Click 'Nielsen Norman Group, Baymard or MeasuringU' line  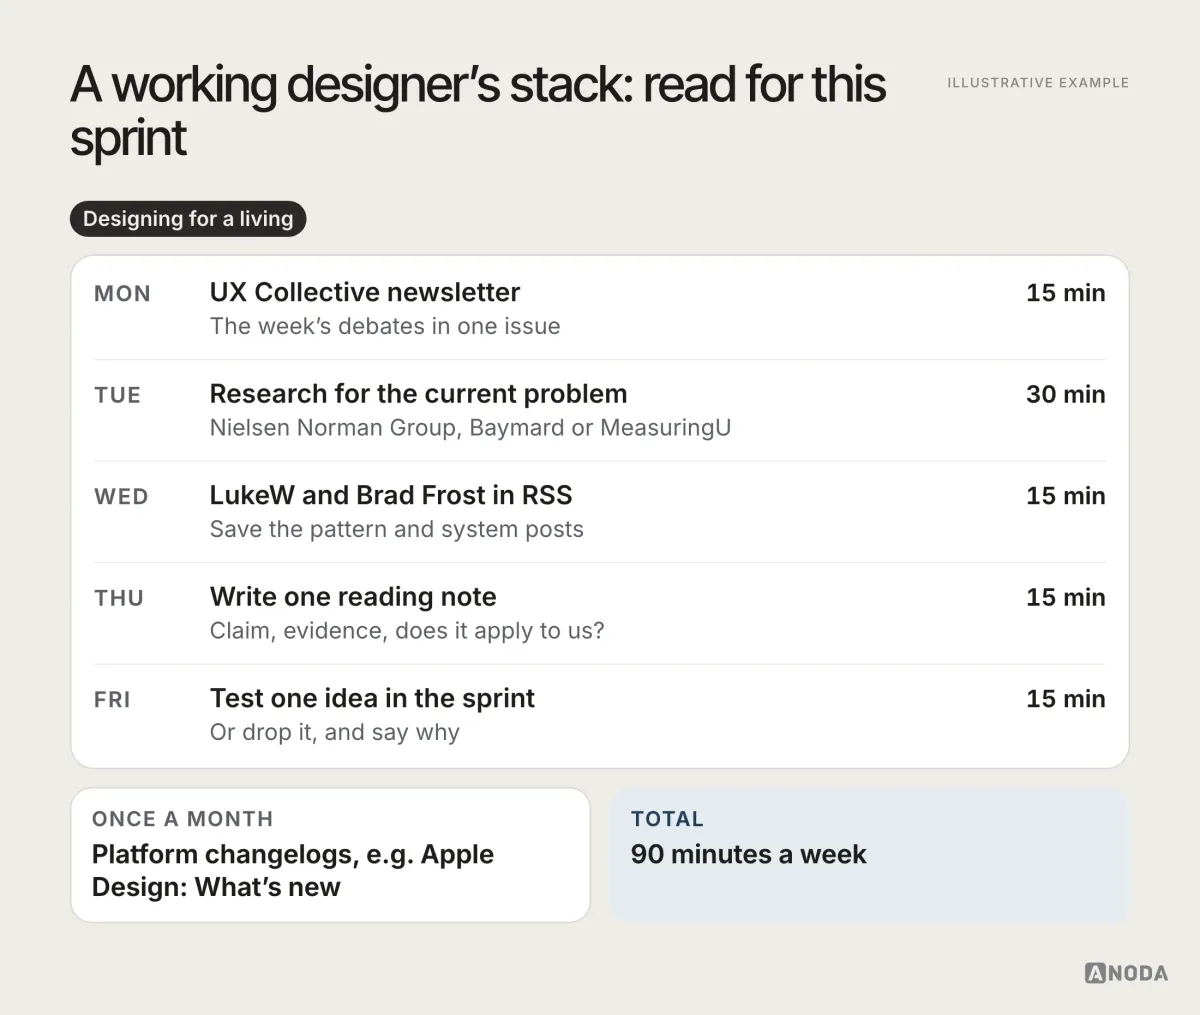tap(470, 428)
